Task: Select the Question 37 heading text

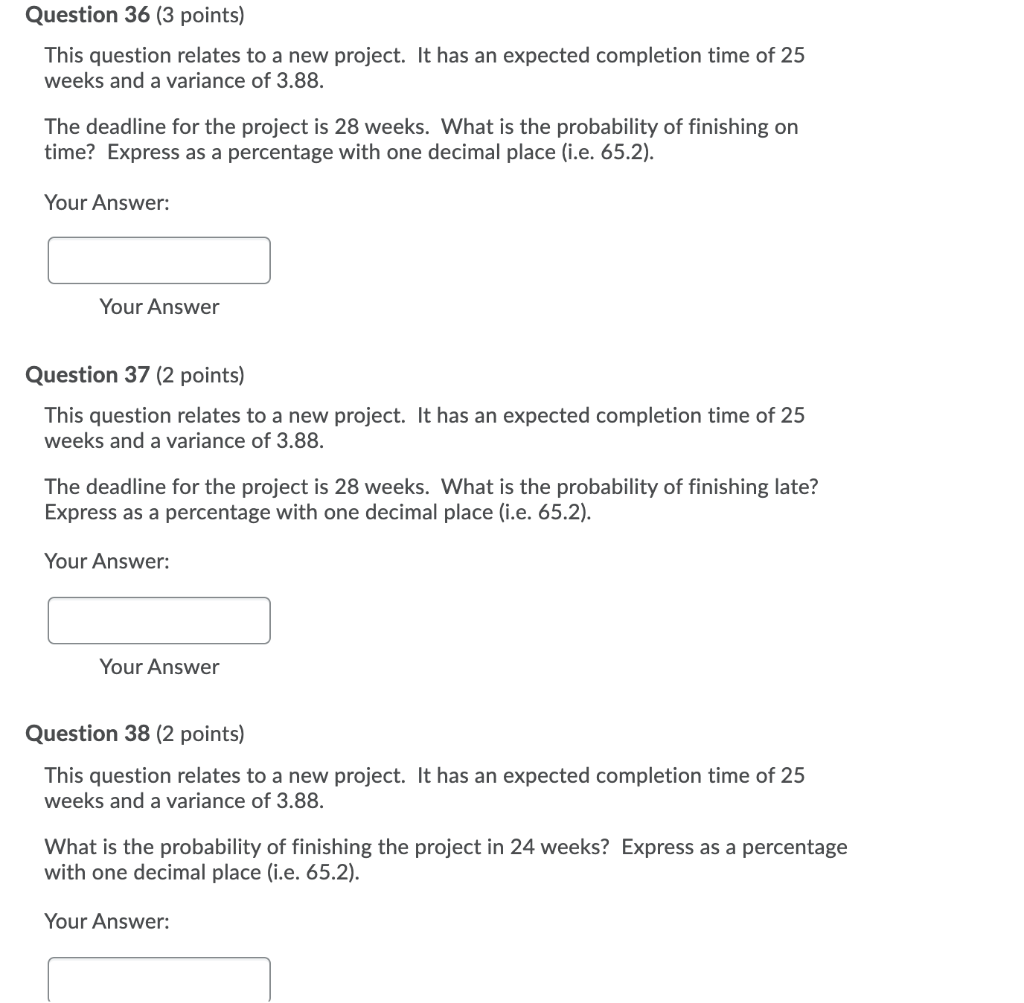Action: click(x=86, y=374)
